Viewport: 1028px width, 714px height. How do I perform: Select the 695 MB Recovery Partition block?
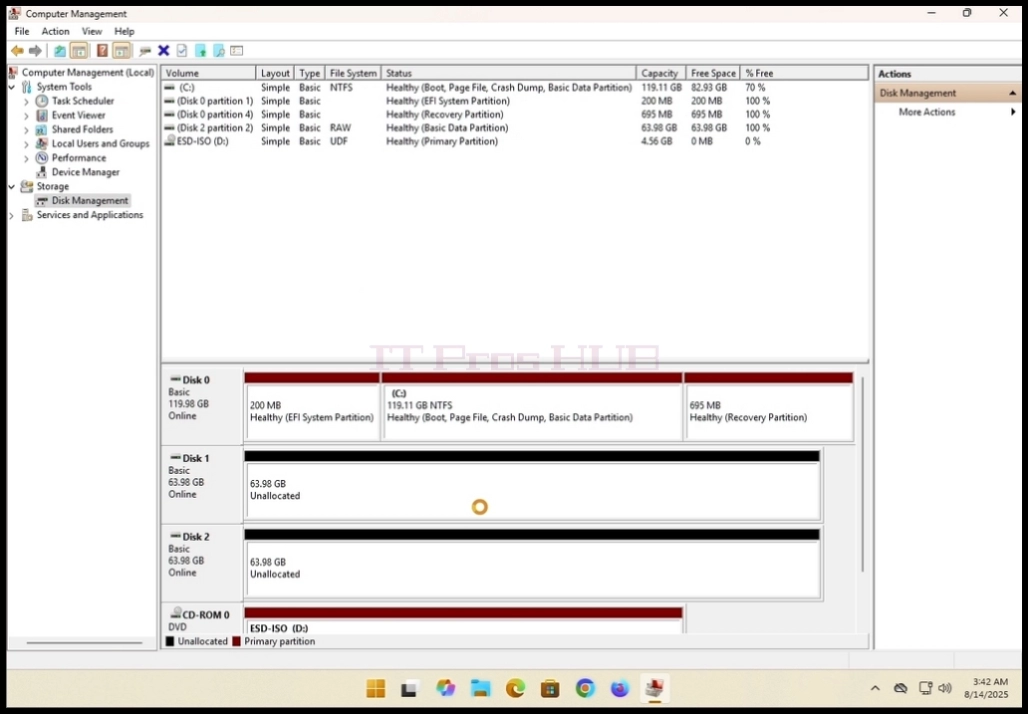coord(768,407)
